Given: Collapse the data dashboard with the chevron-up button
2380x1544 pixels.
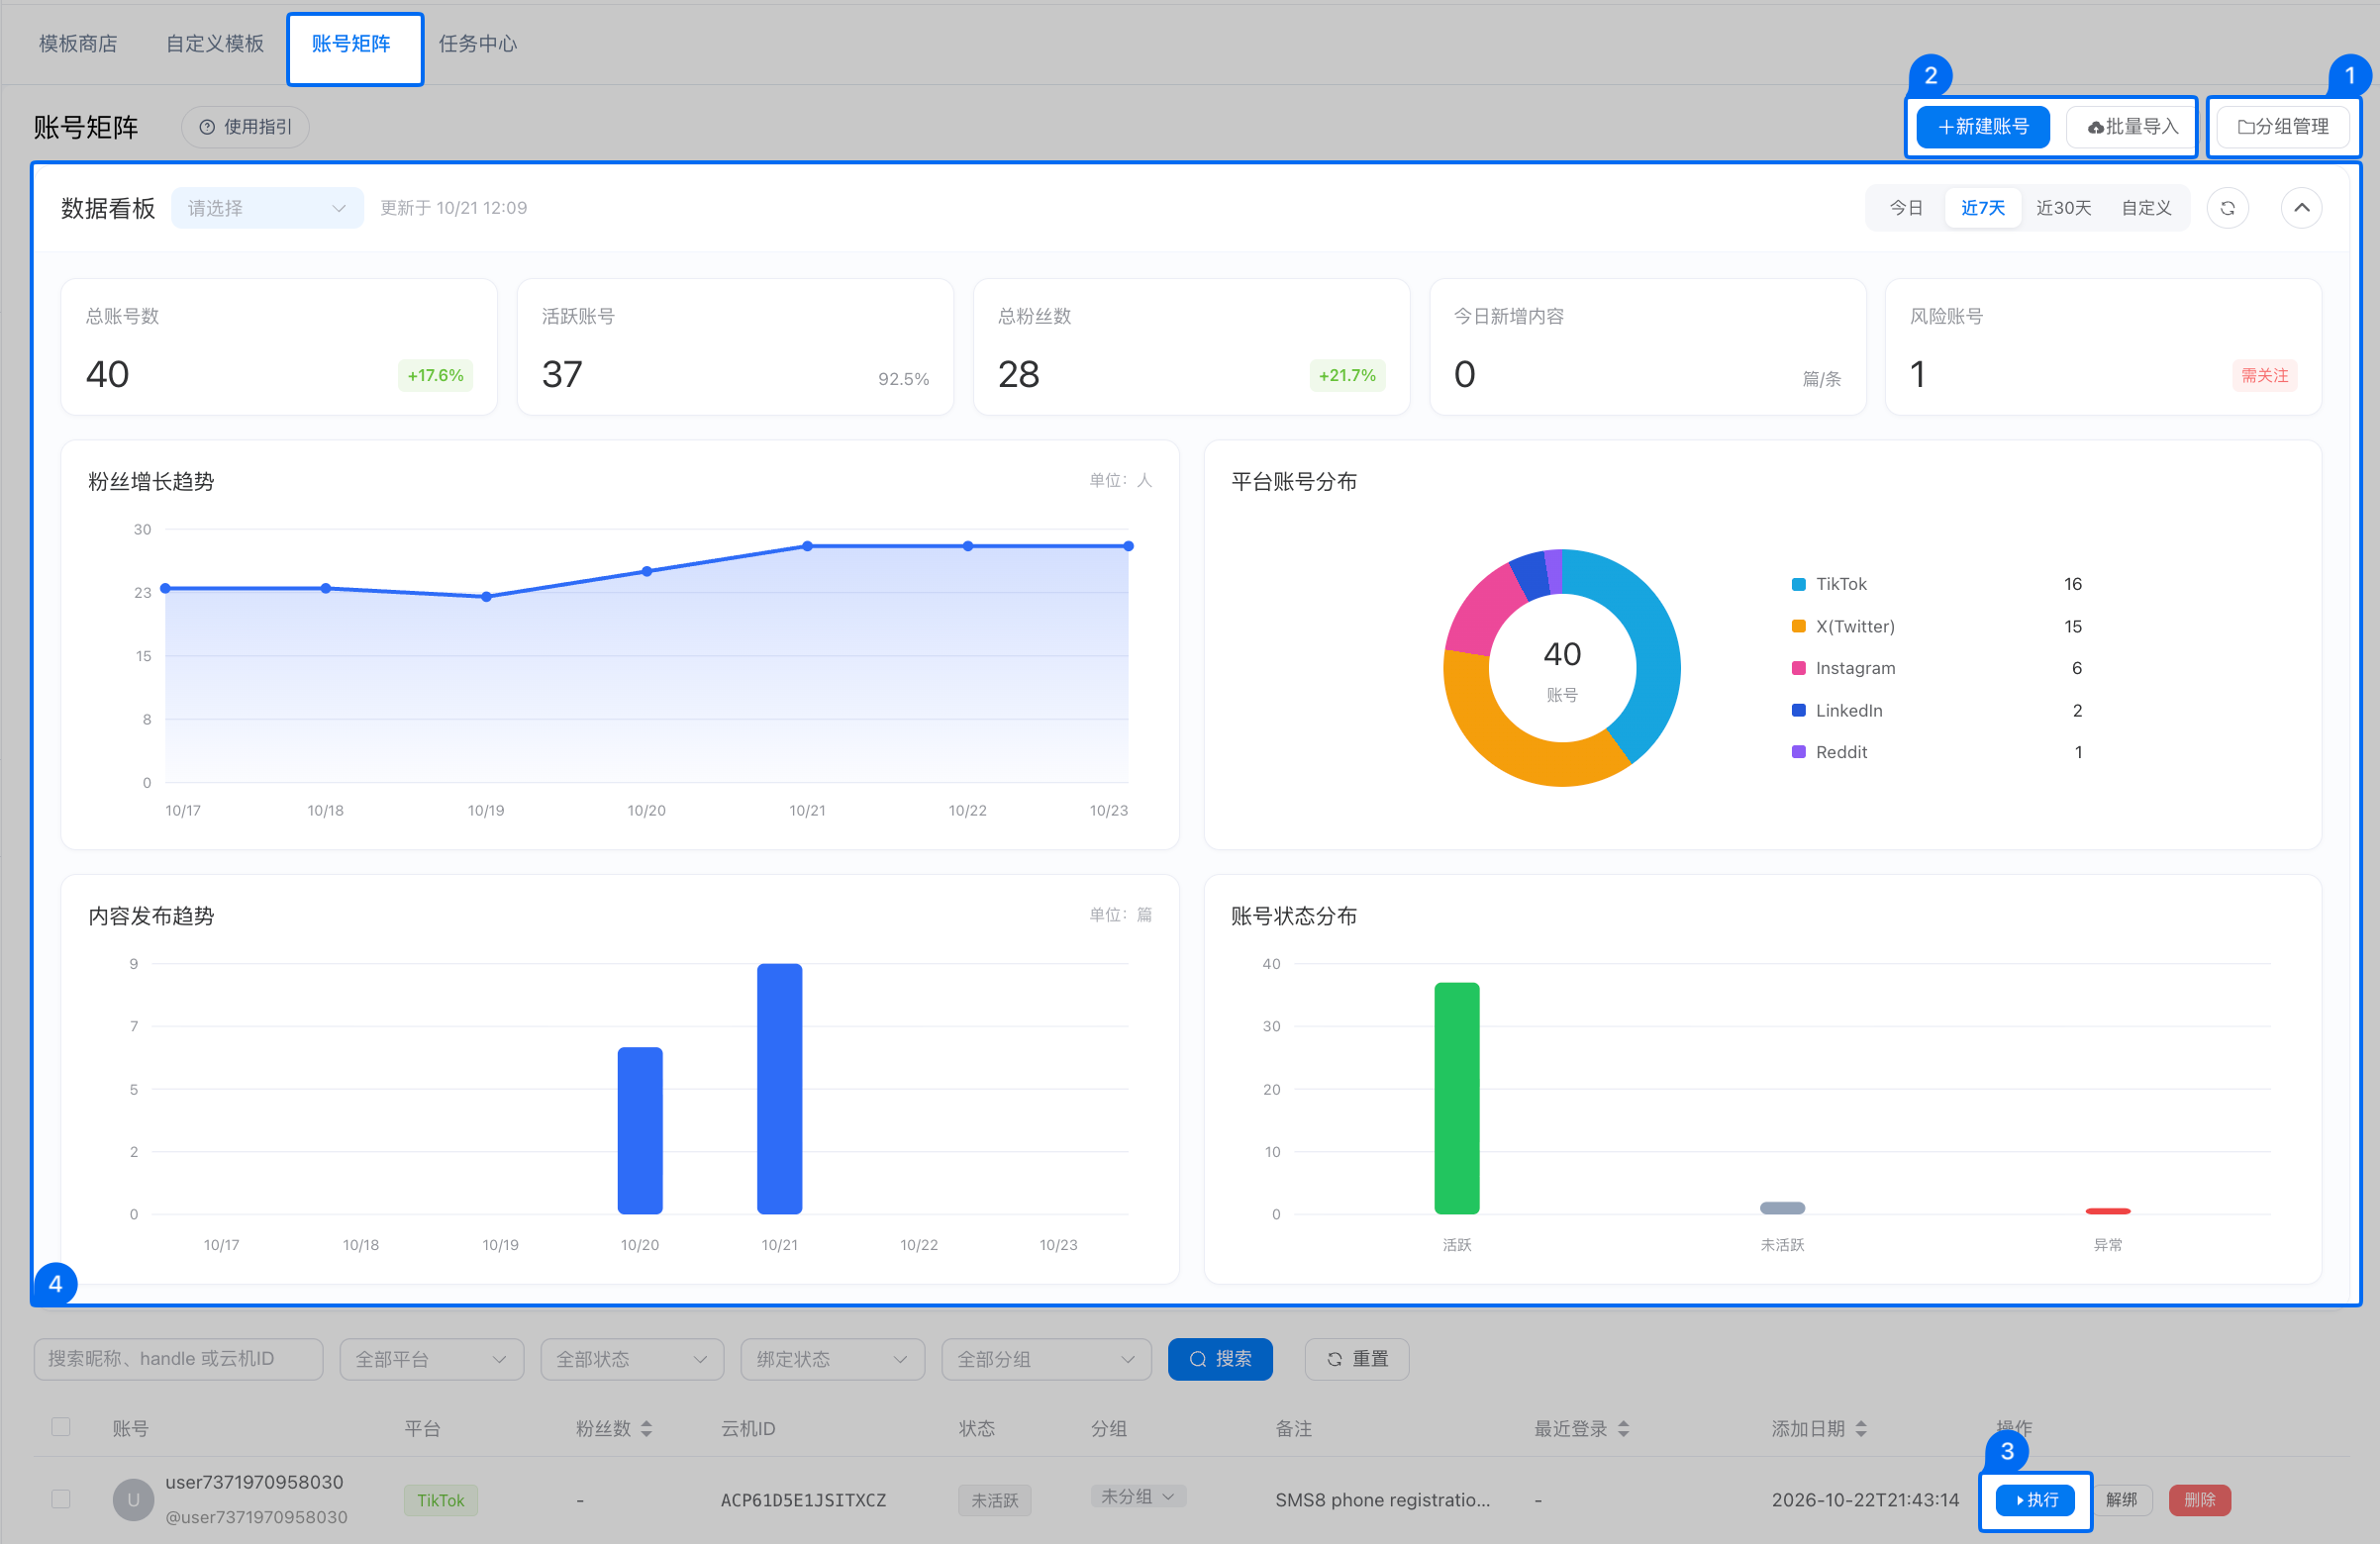Looking at the screenshot, I should point(2301,208).
